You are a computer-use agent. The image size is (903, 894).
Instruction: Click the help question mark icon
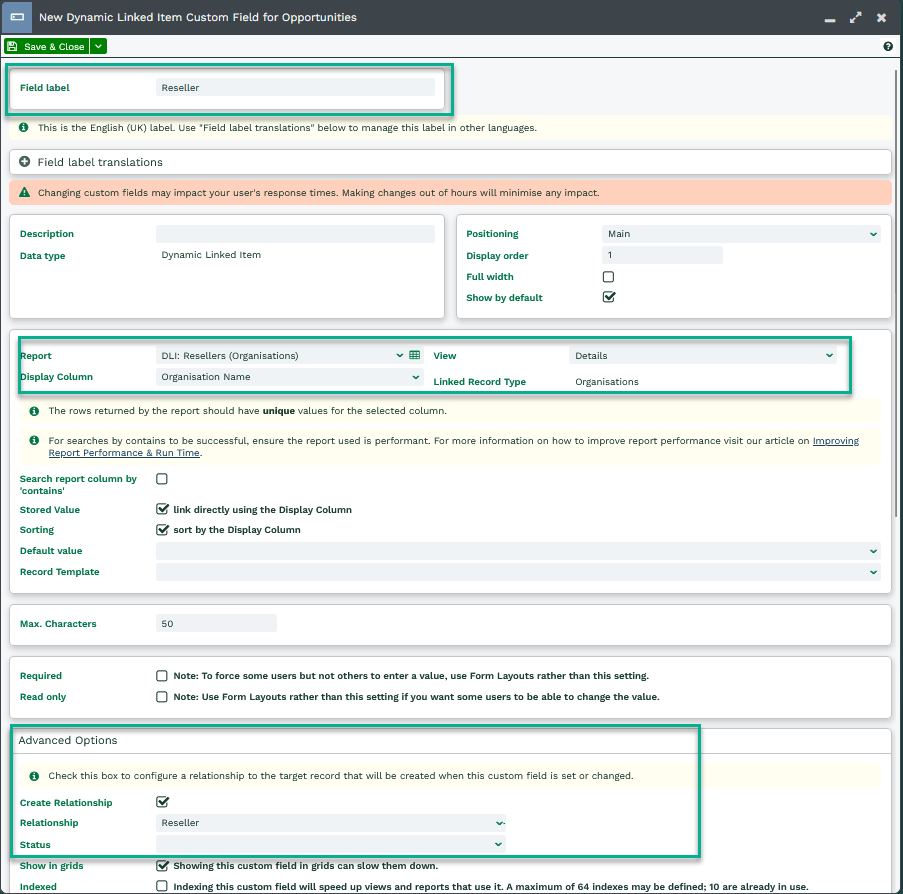[888, 47]
